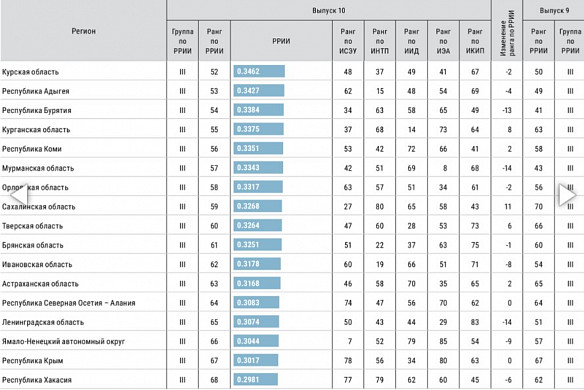Select the "Ранг по ИКИП" column header
This screenshot has width=584, height=390.
(x=475, y=41)
